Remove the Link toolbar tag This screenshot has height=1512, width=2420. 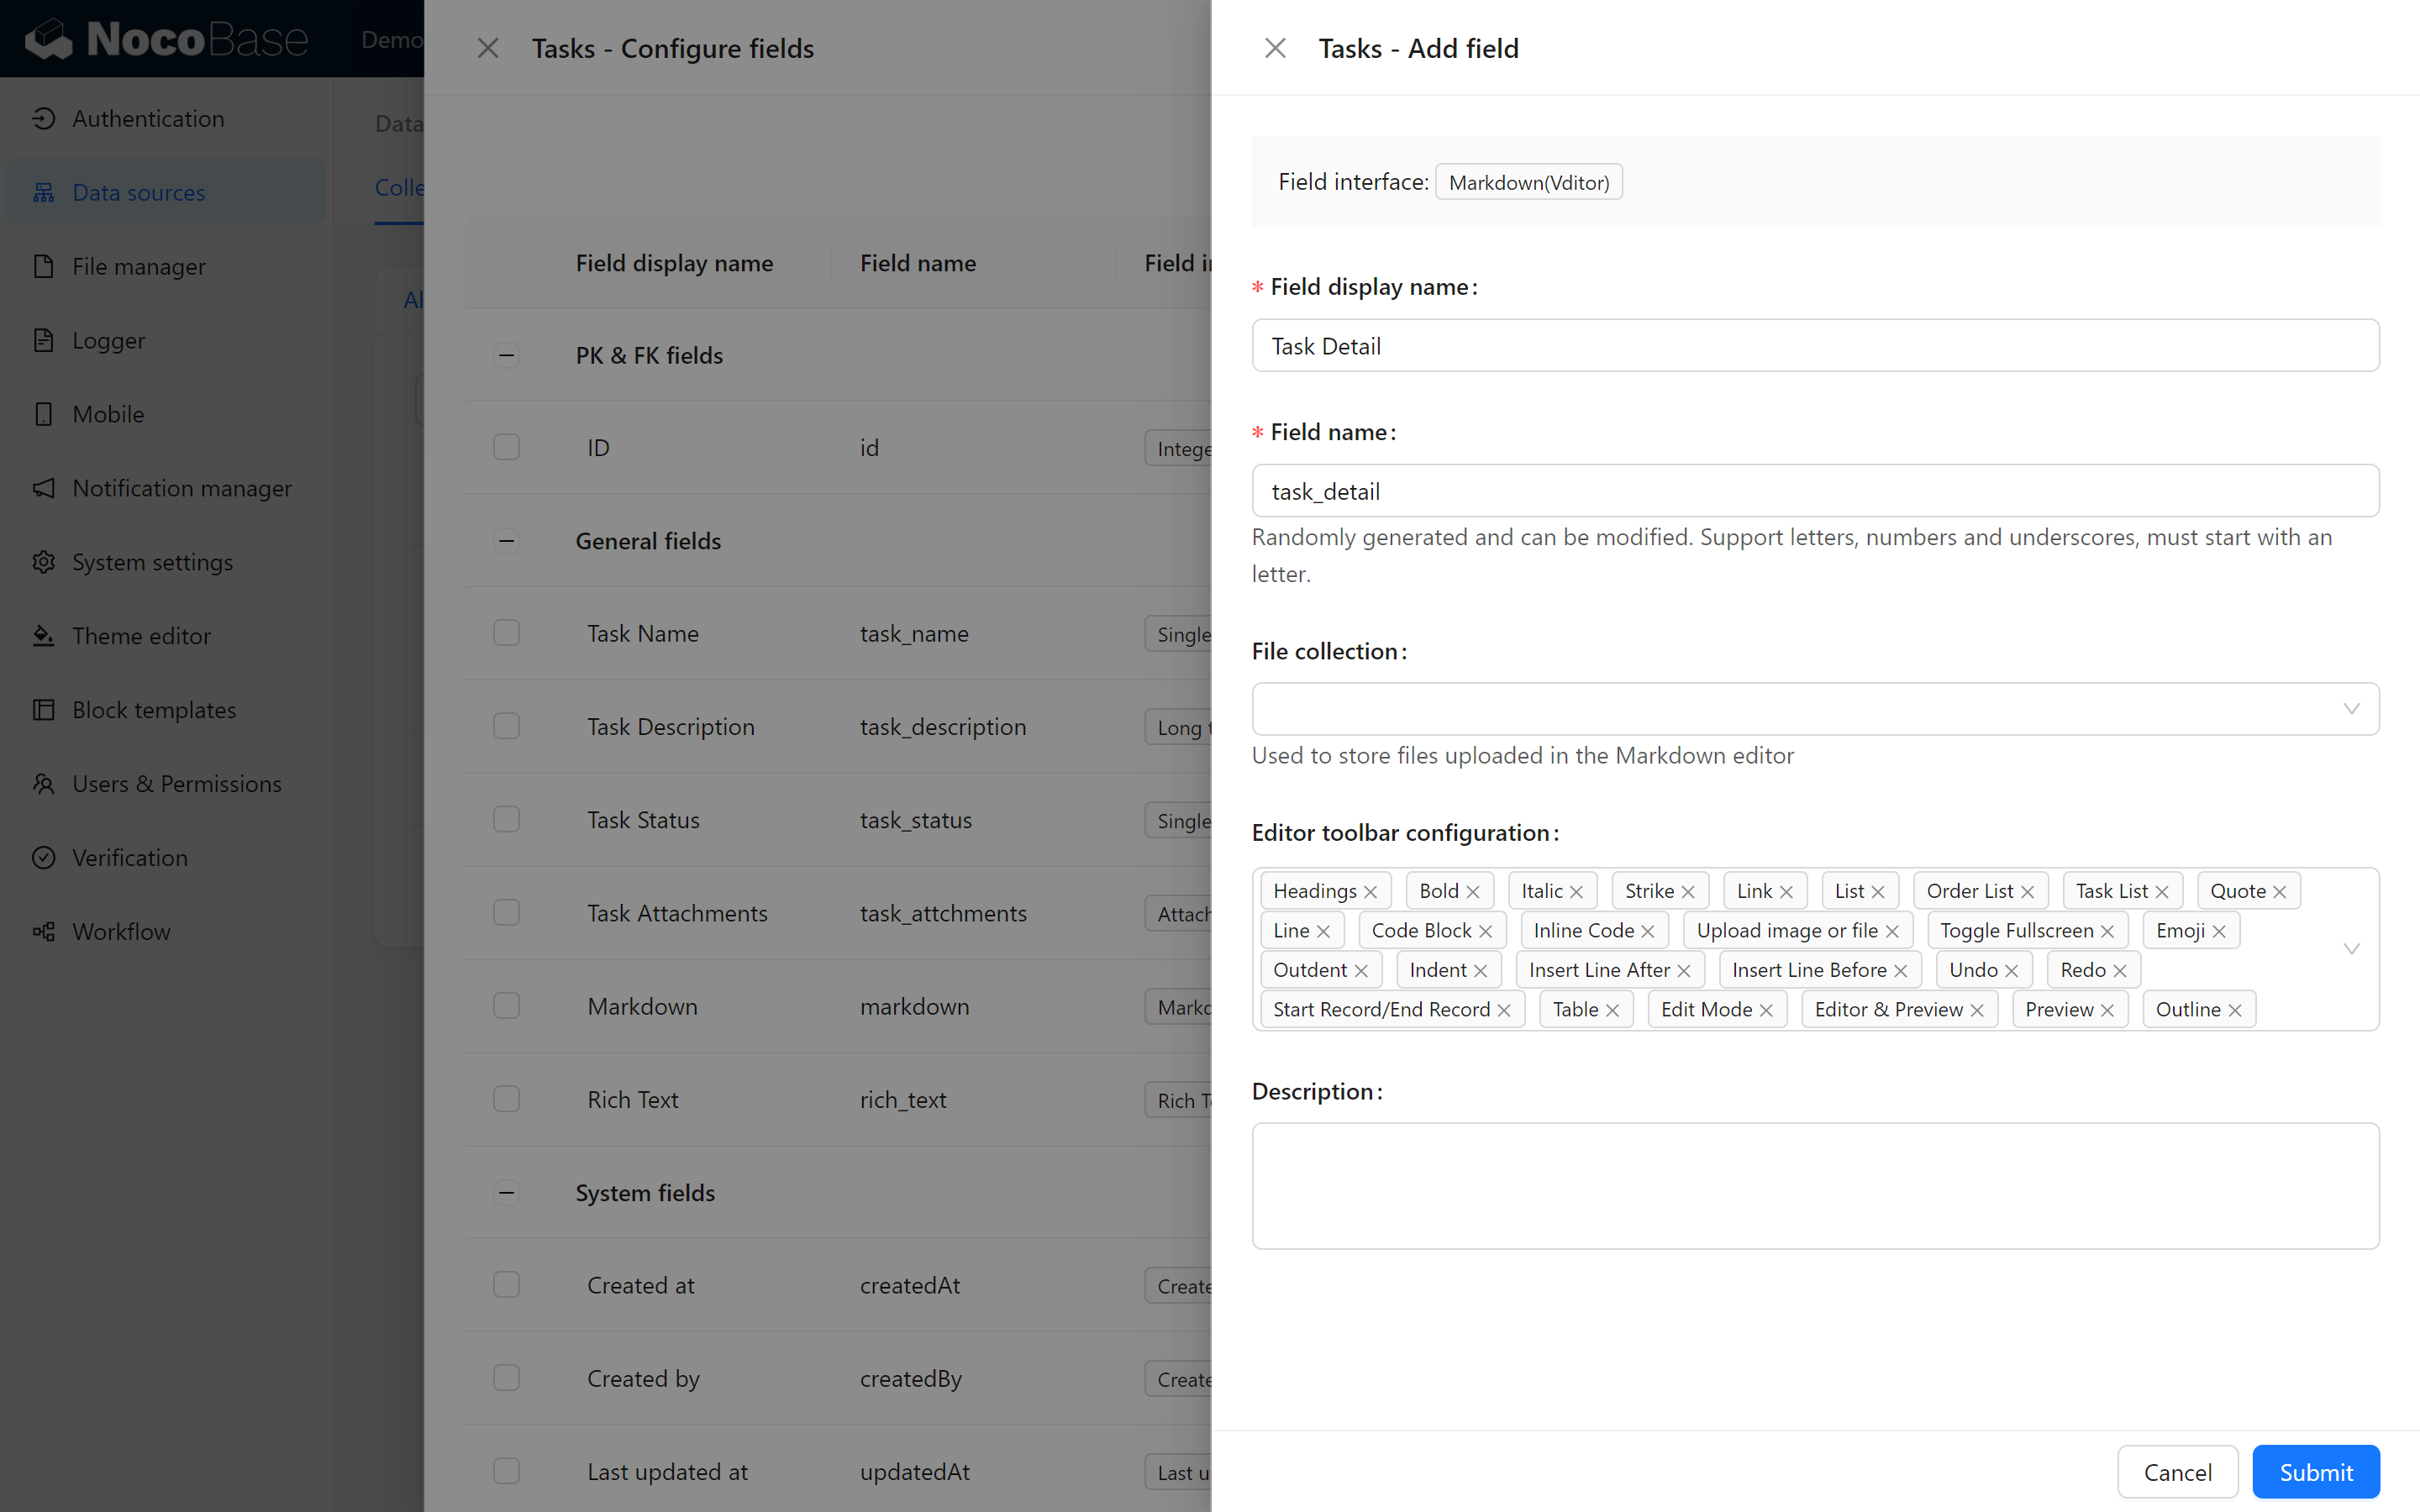click(1786, 892)
